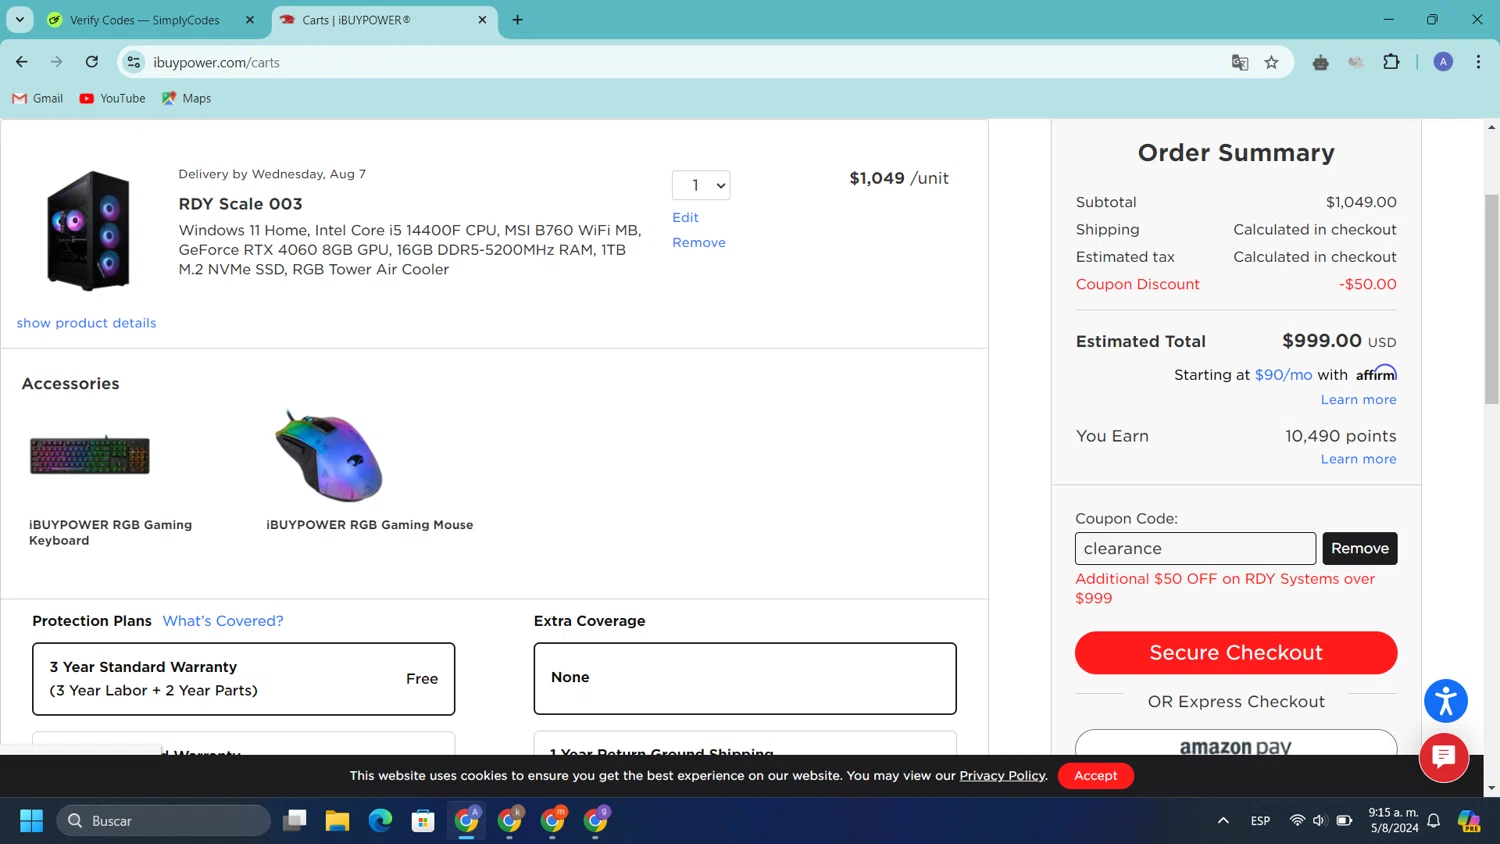Show hidden system tray icons

[x=1223, y=821]
